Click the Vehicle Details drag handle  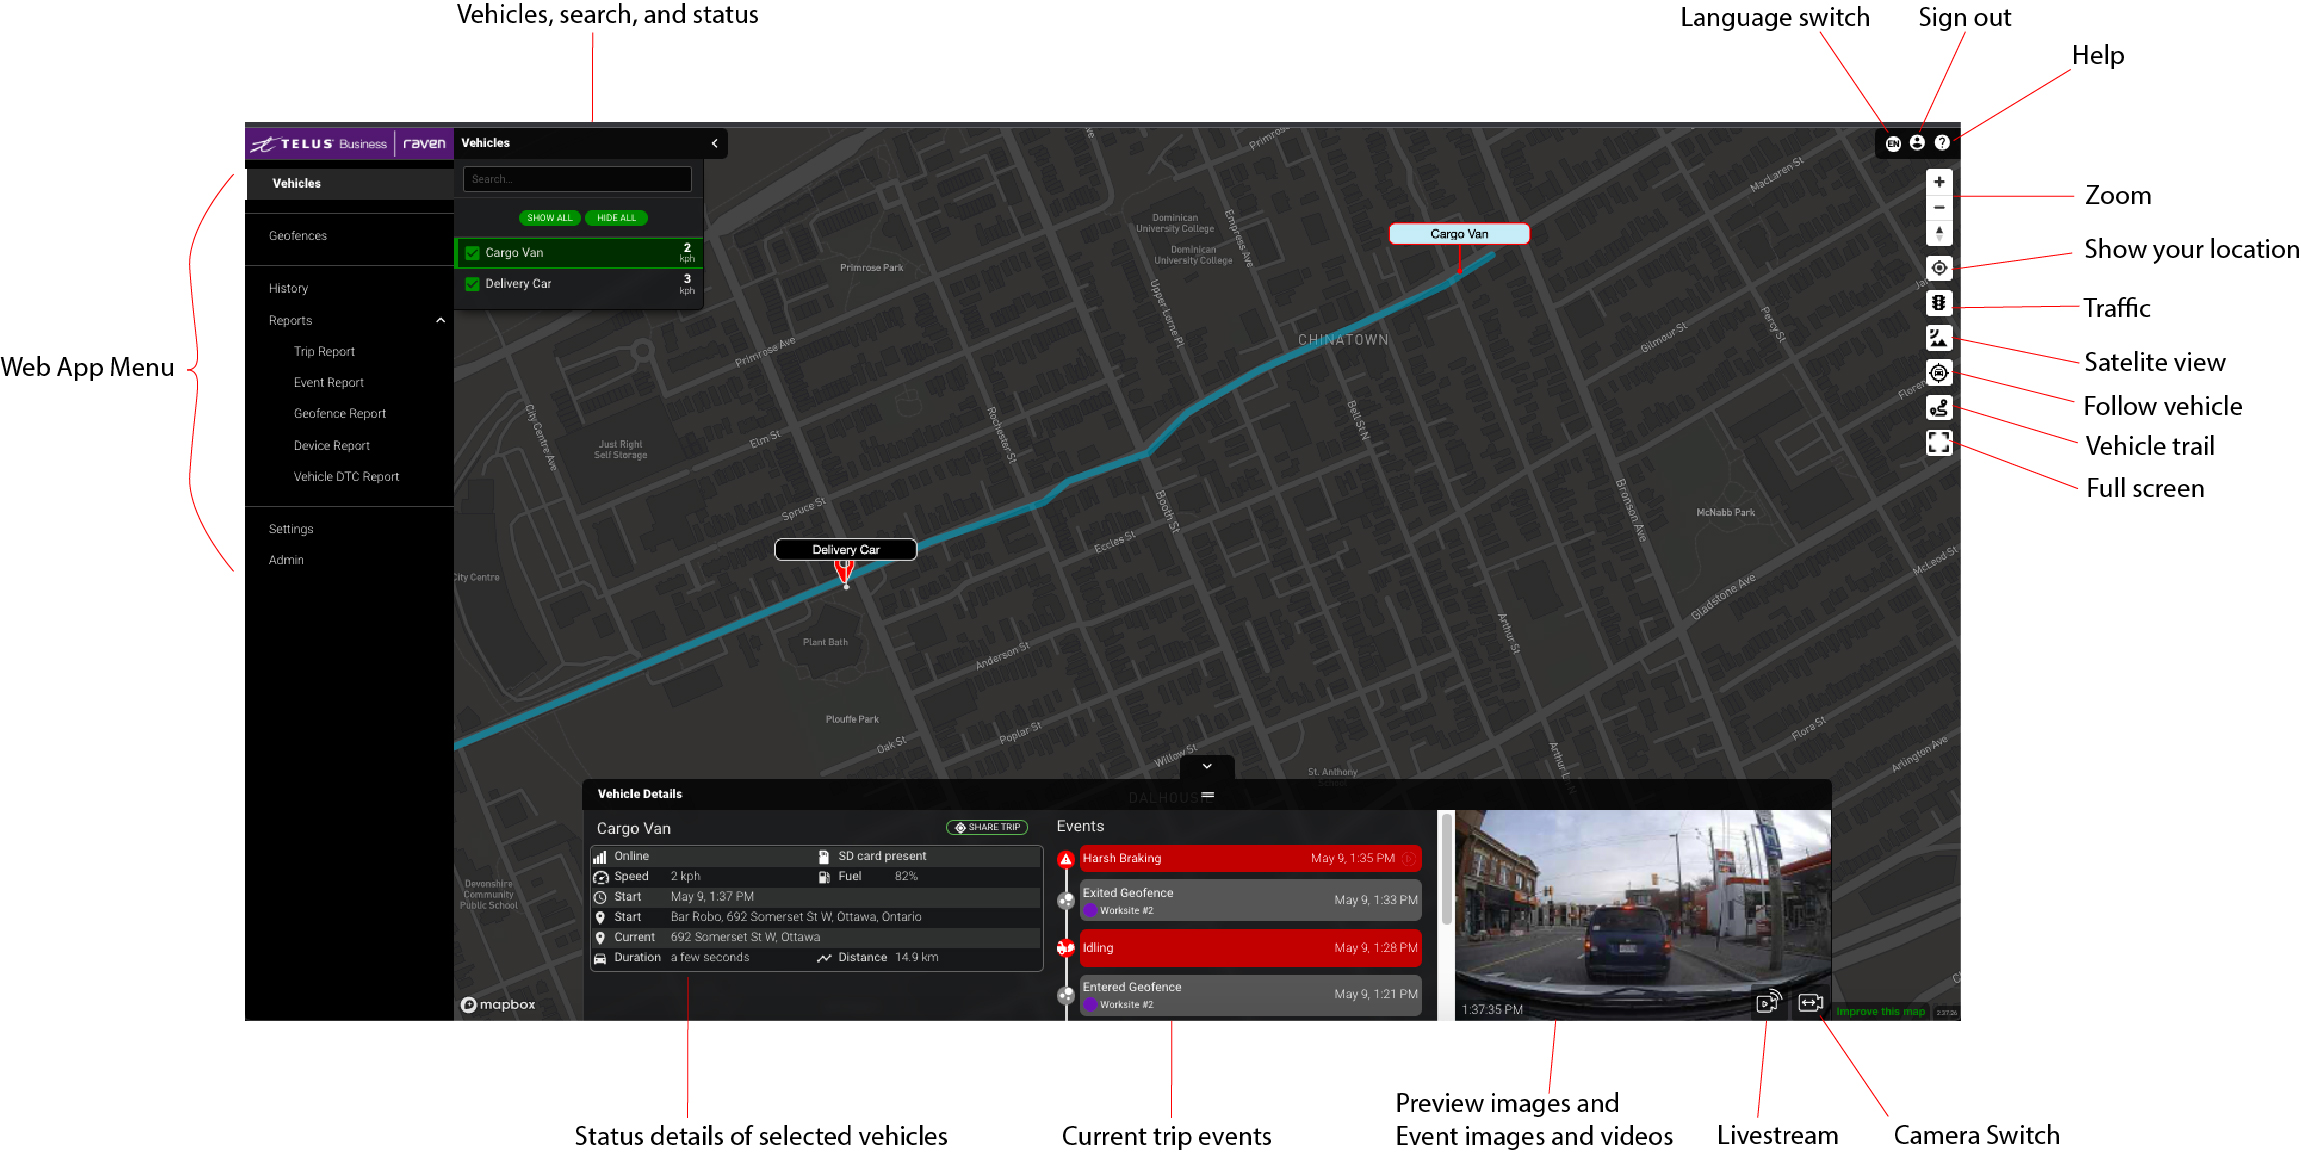coord(1207,795)
